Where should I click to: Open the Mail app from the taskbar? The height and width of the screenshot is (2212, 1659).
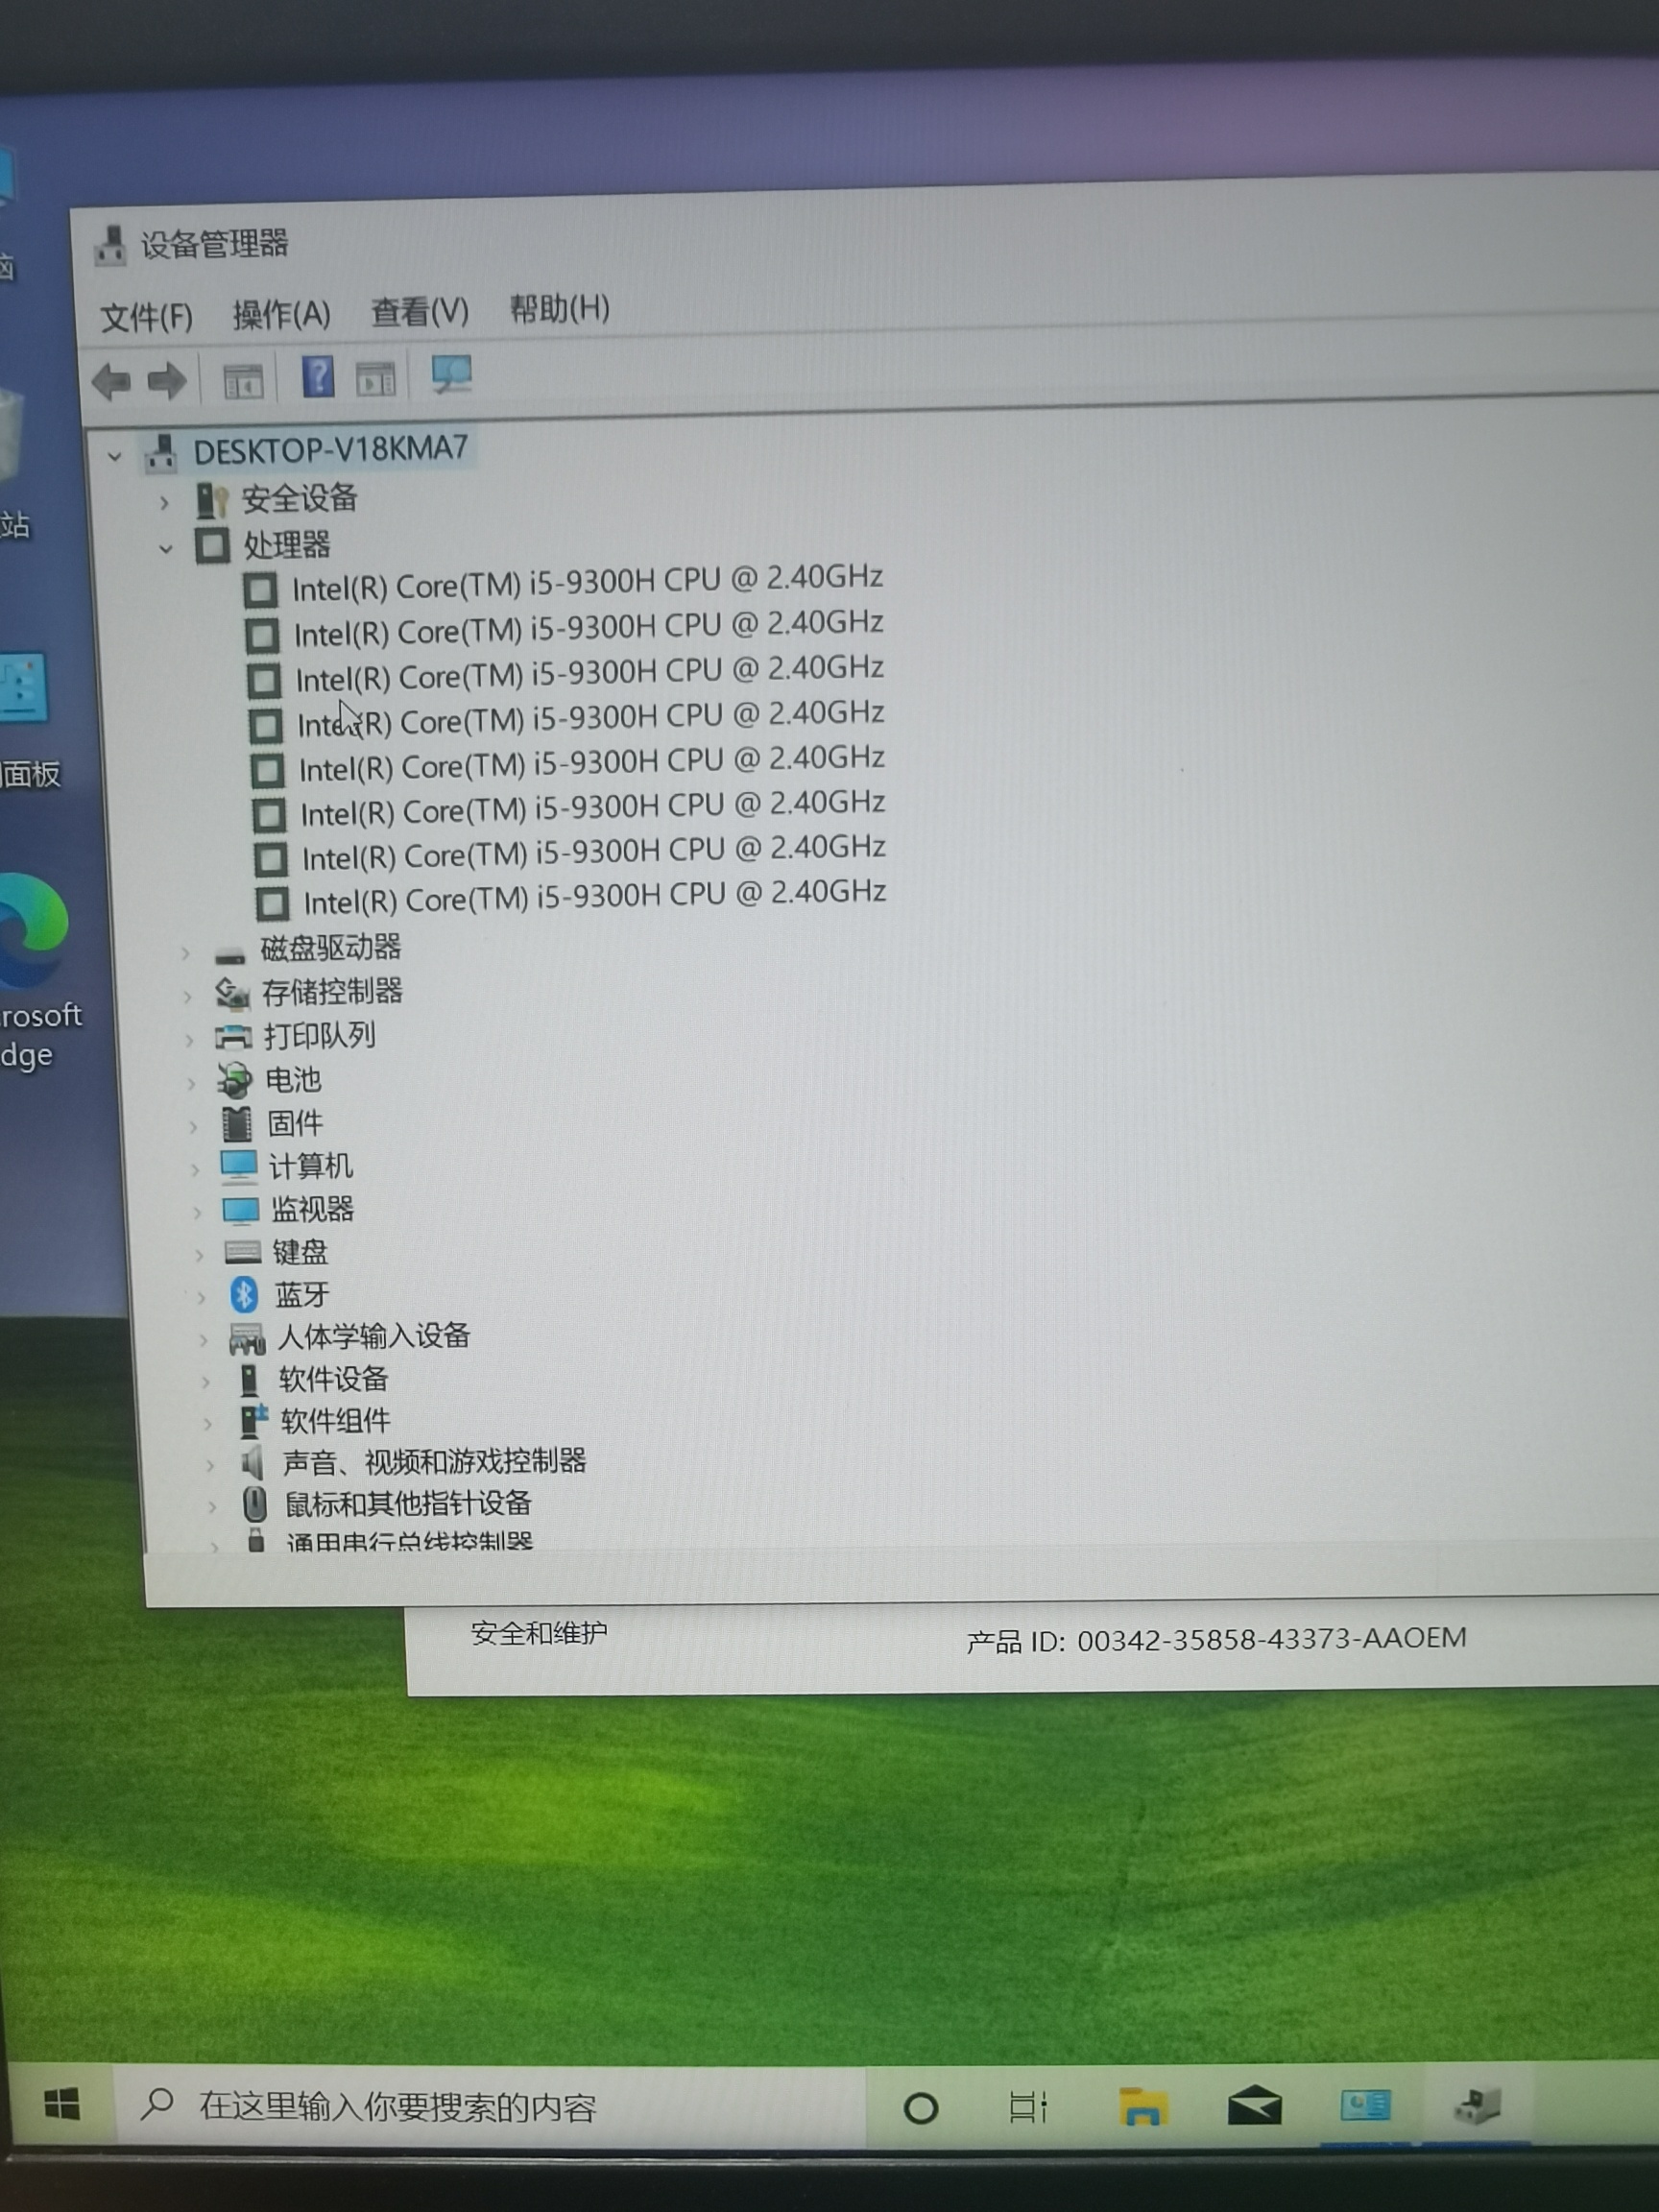pyautogui.click(x=1255, y=2106)
